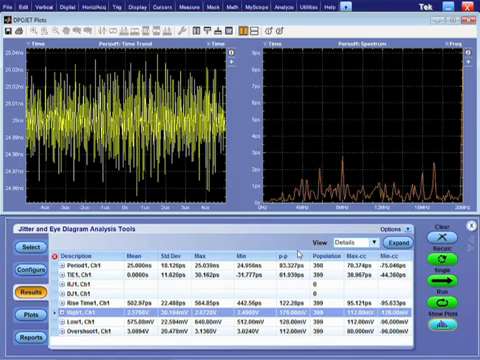Click the info icon beside the Time Trend plot
The height and width of the screenshot is (360, 480).
pos(232,53)
